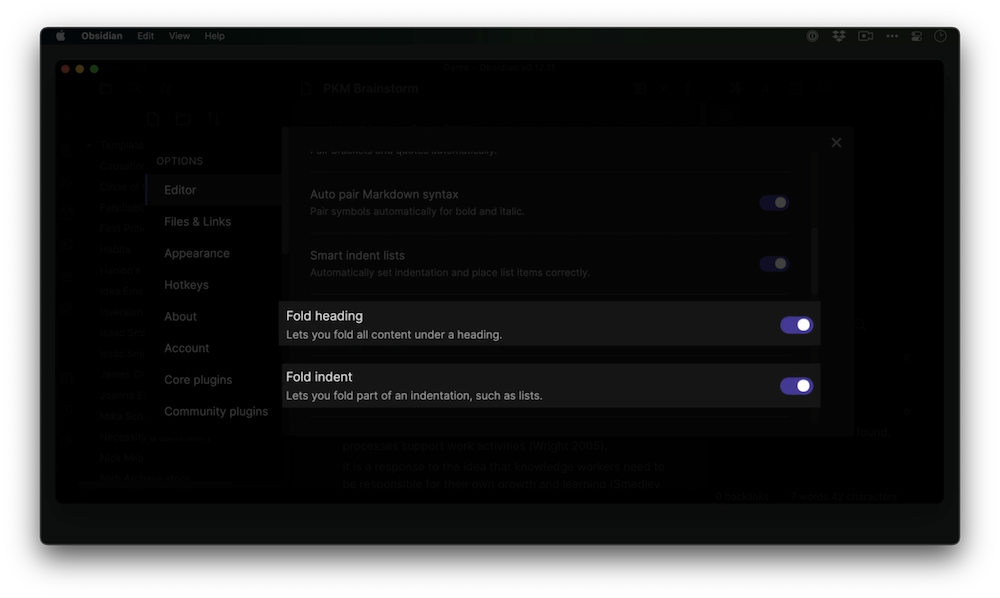
Task: Click the new folder icon in background
Action: (183, 119)
